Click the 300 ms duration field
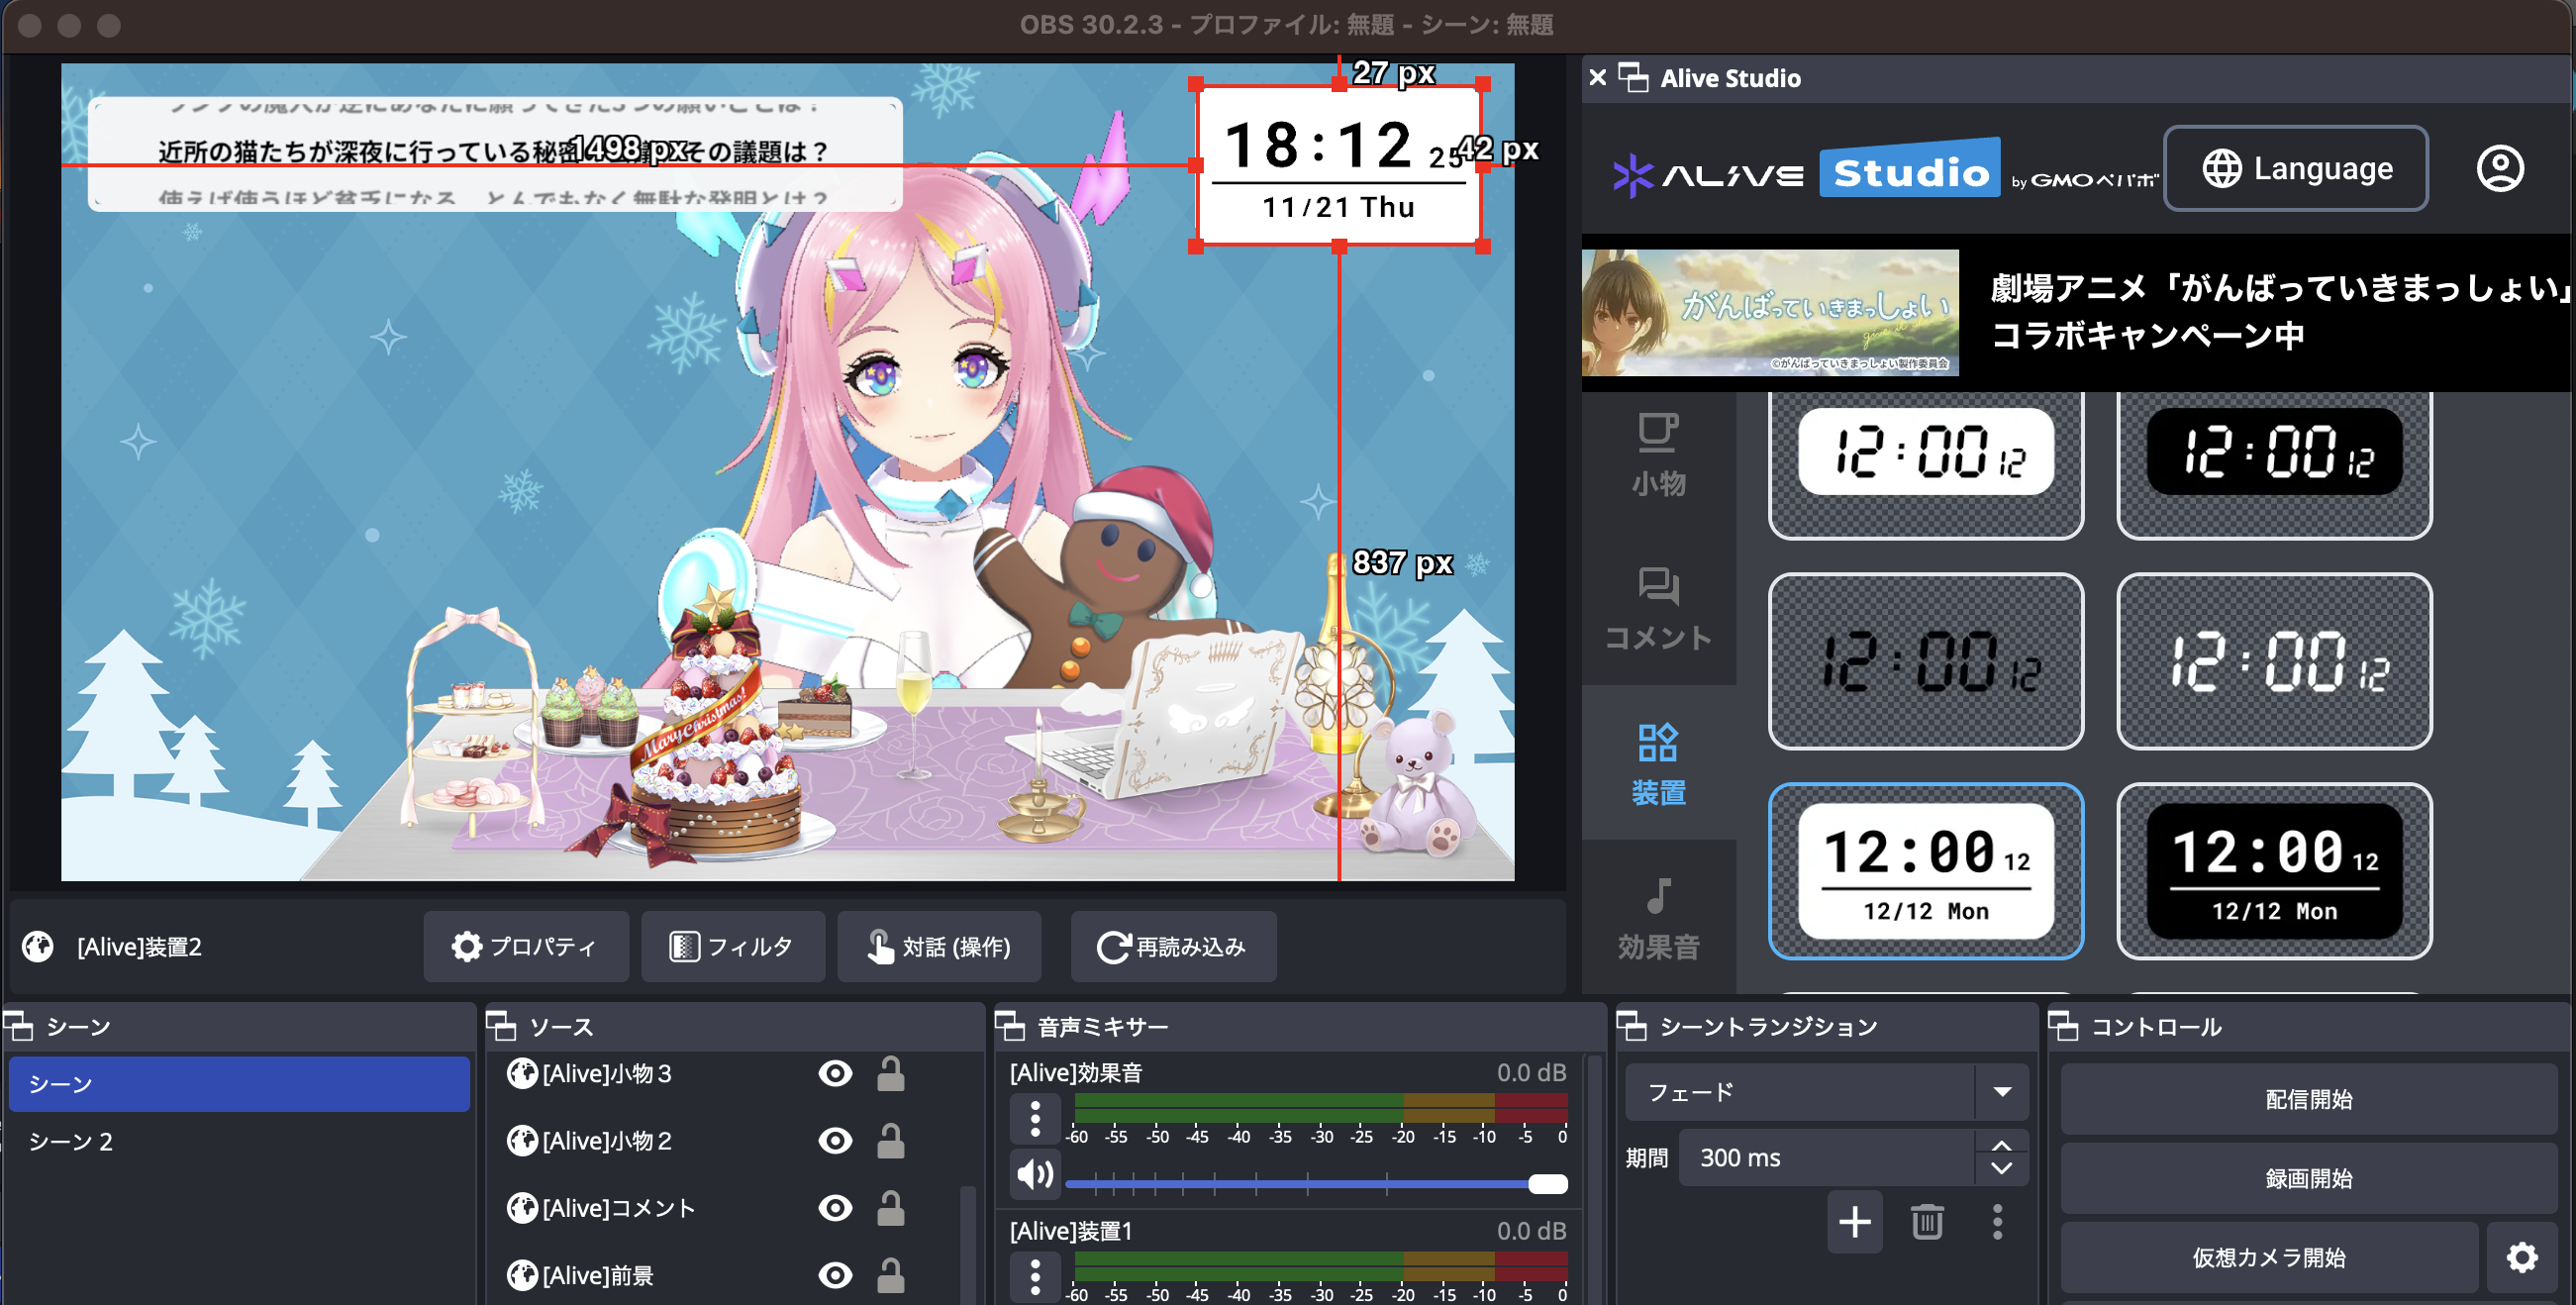The image size is (2576, 1305). click(1828, 1157)
